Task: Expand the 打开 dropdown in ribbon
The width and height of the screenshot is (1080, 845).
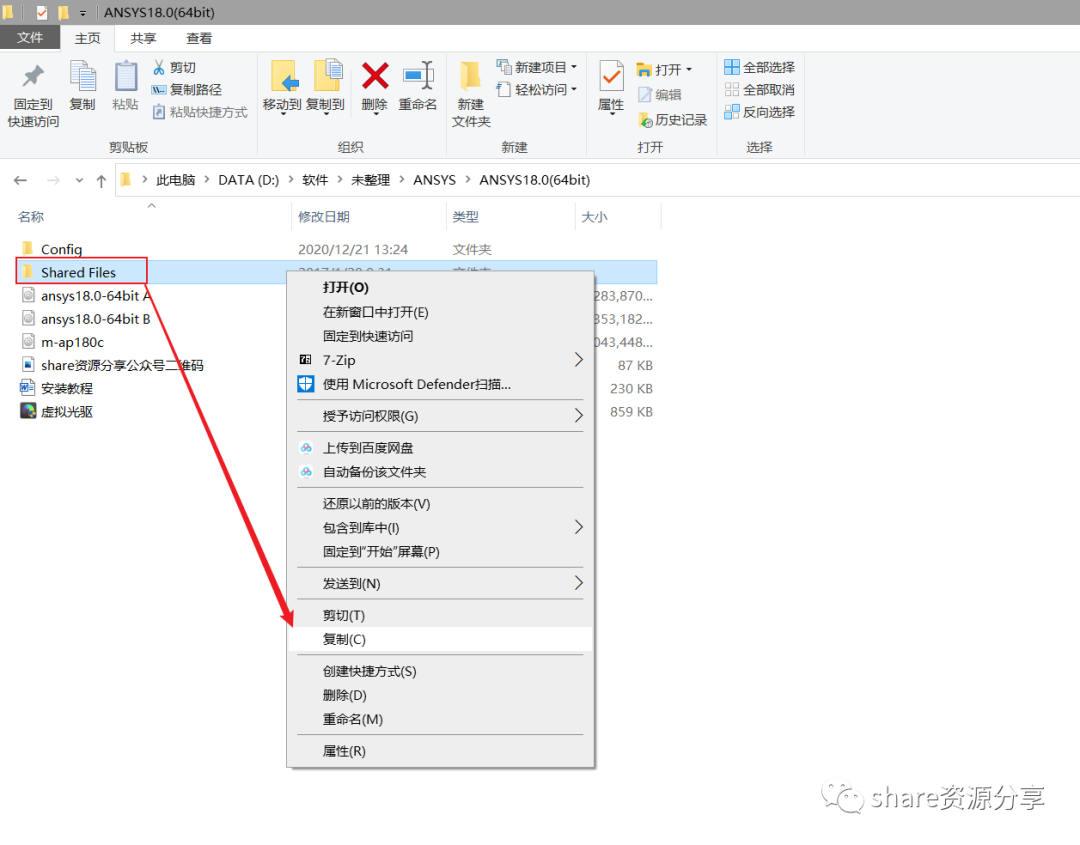Action: 689,70
